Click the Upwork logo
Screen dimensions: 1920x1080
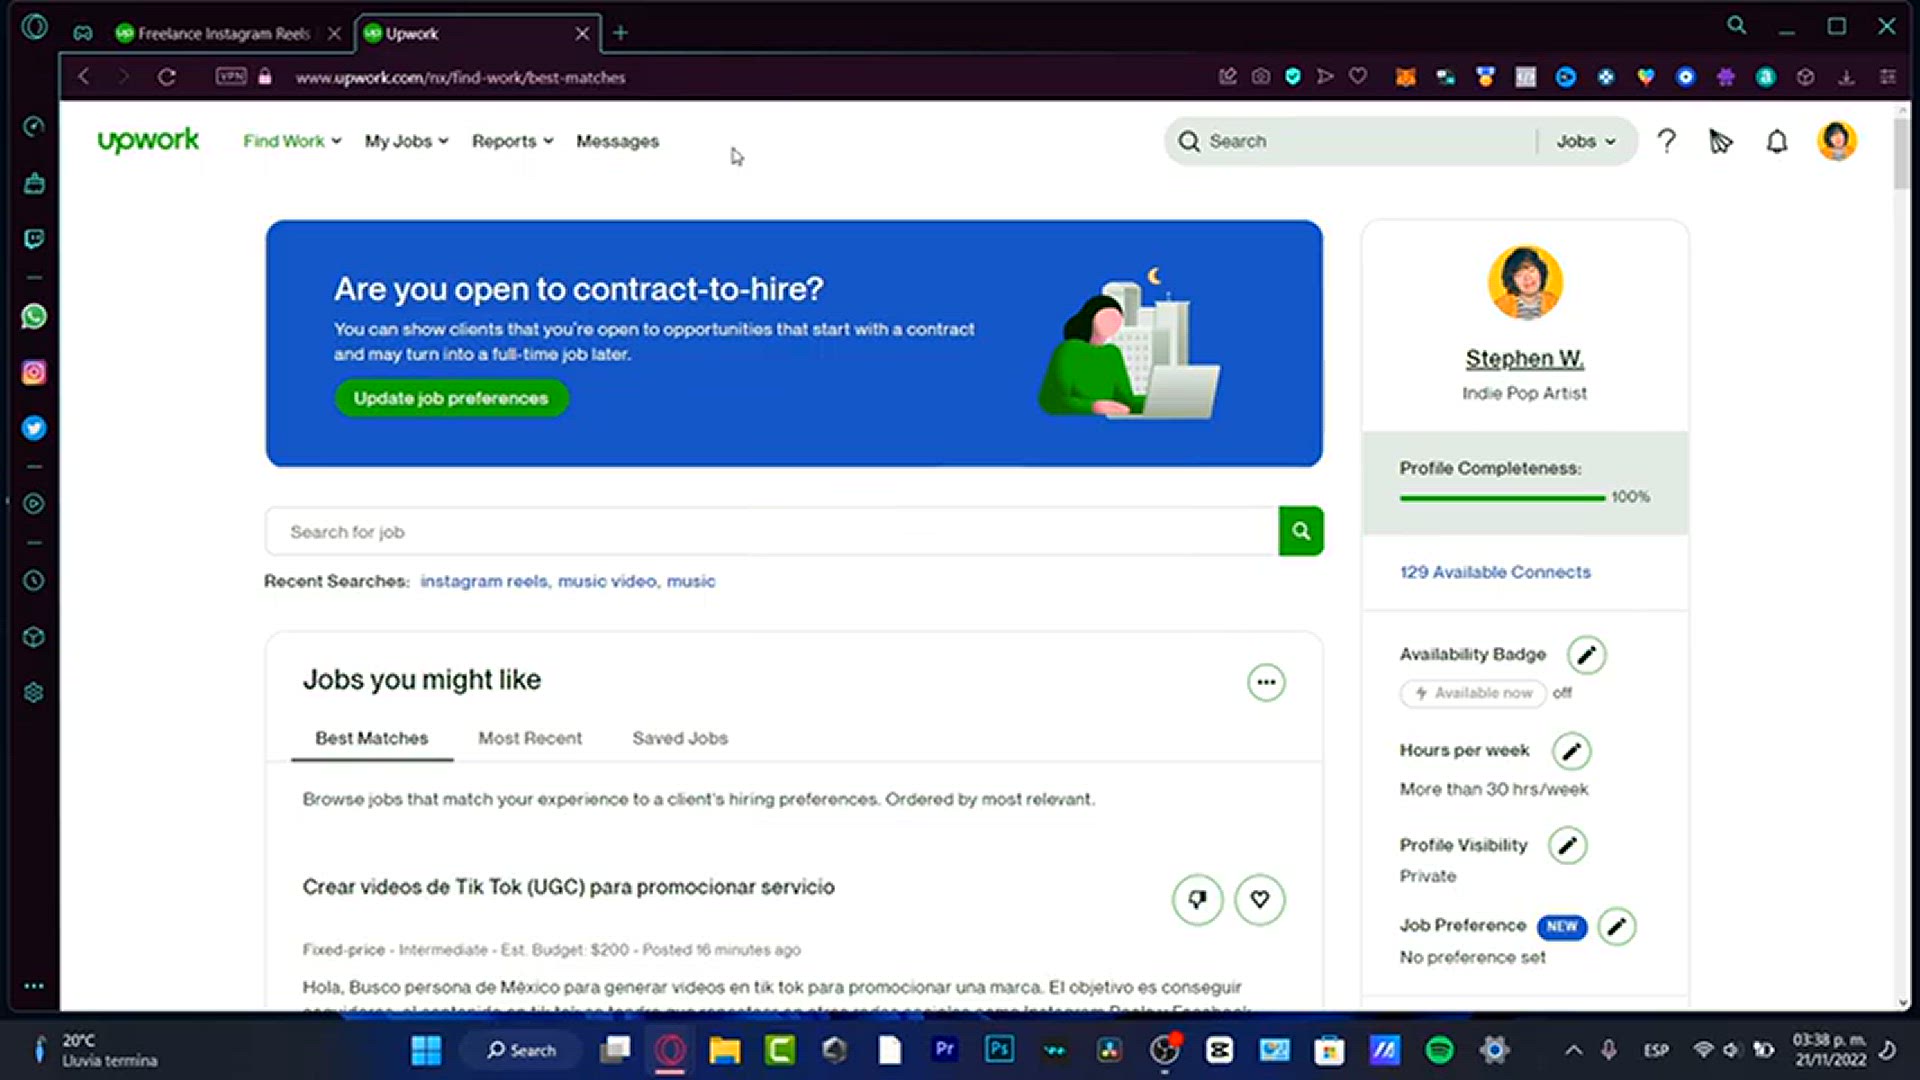coord(148,141)
